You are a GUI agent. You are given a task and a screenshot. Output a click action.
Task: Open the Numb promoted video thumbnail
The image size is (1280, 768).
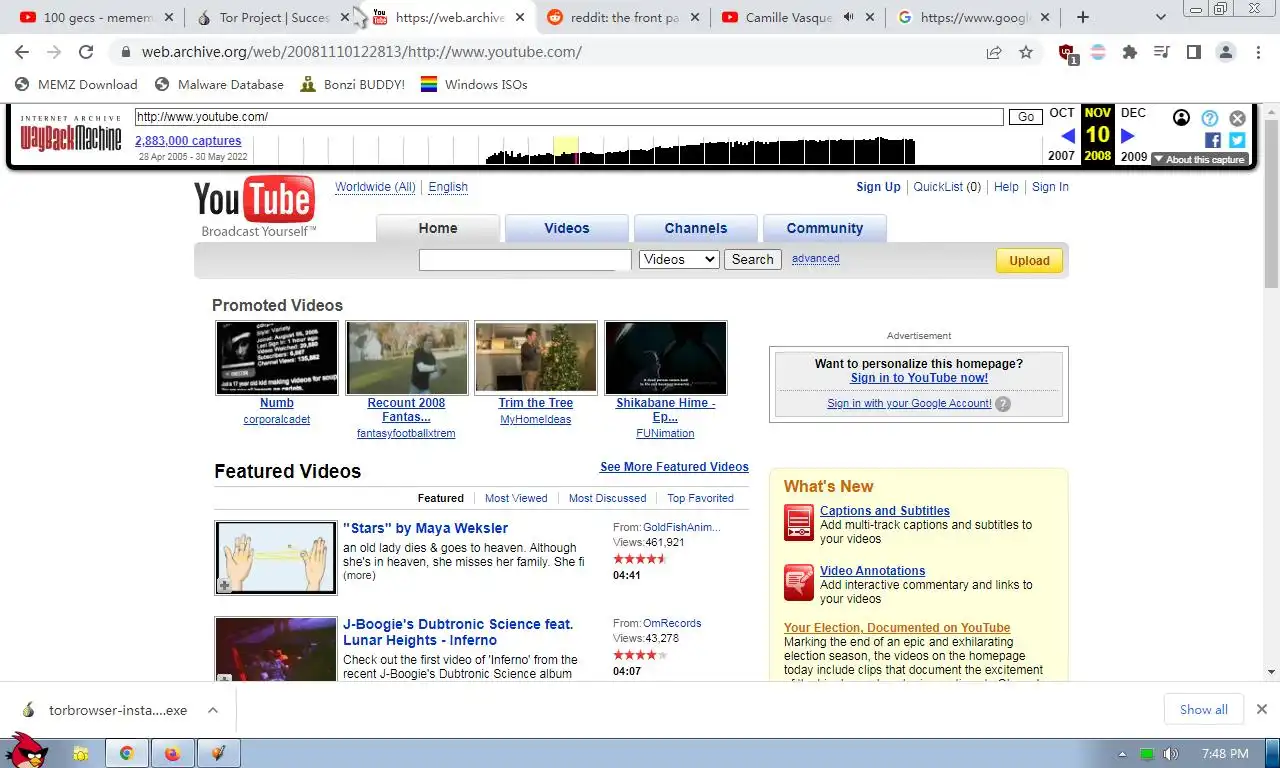tap(277, 358)
